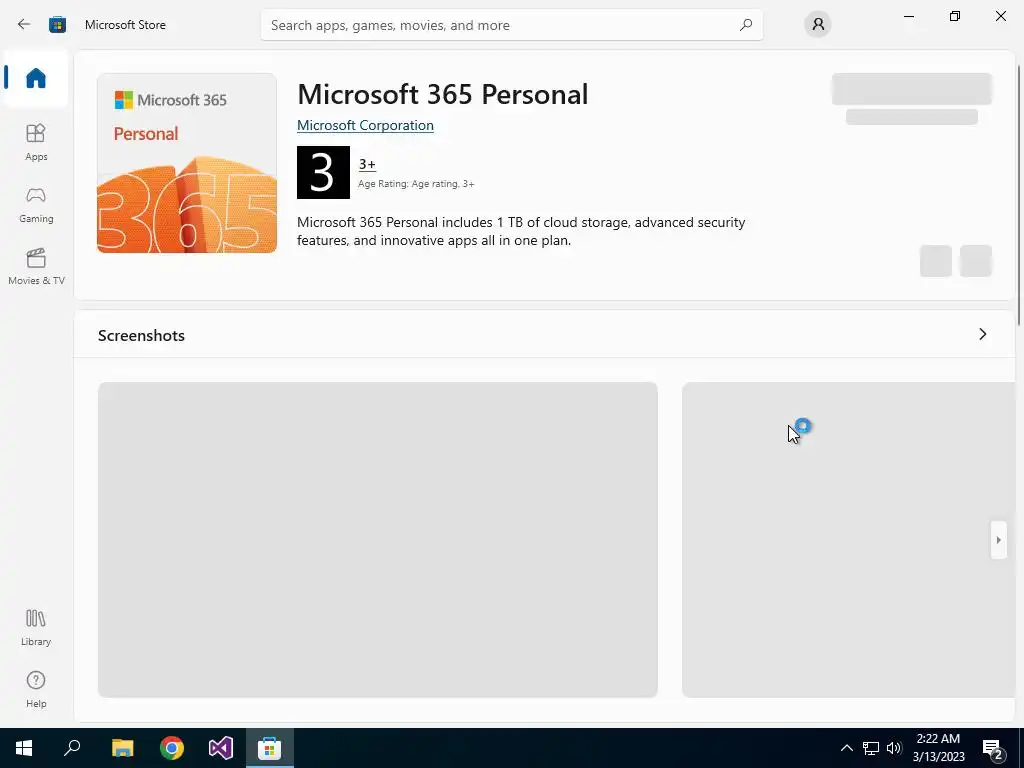1024x768 pixels.
Task: Open the Windows Start menu
Action: (x=24, y=748)
